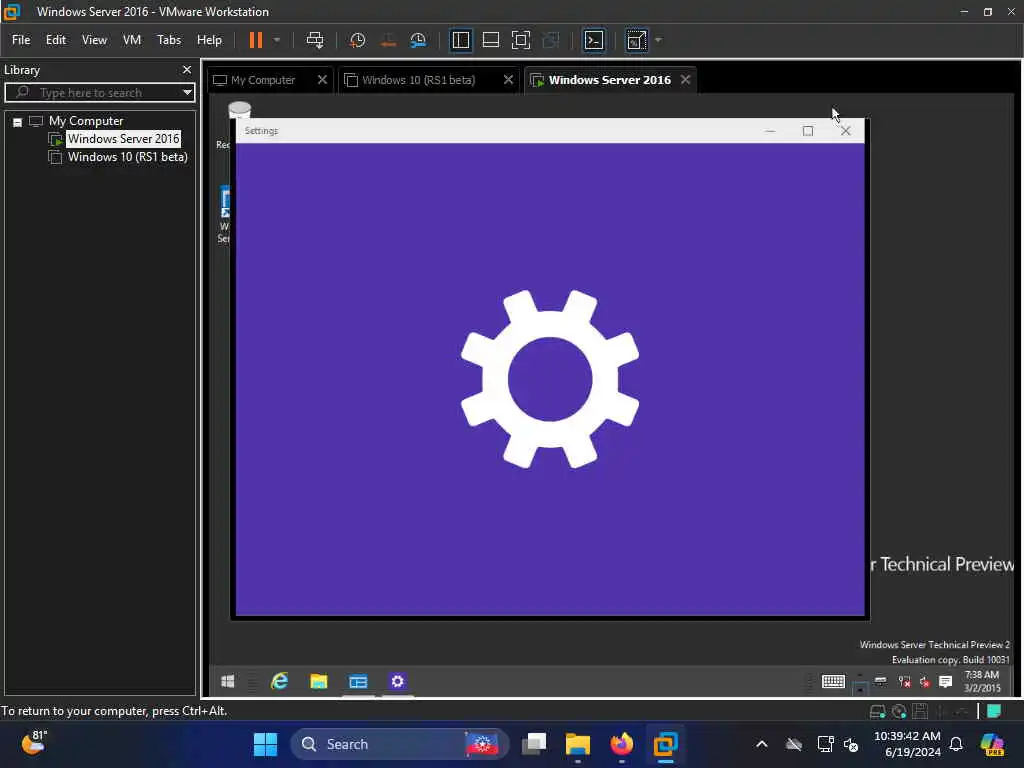
Task: Take a snapshot of this virtual machine
Action: tap(357, 40)
